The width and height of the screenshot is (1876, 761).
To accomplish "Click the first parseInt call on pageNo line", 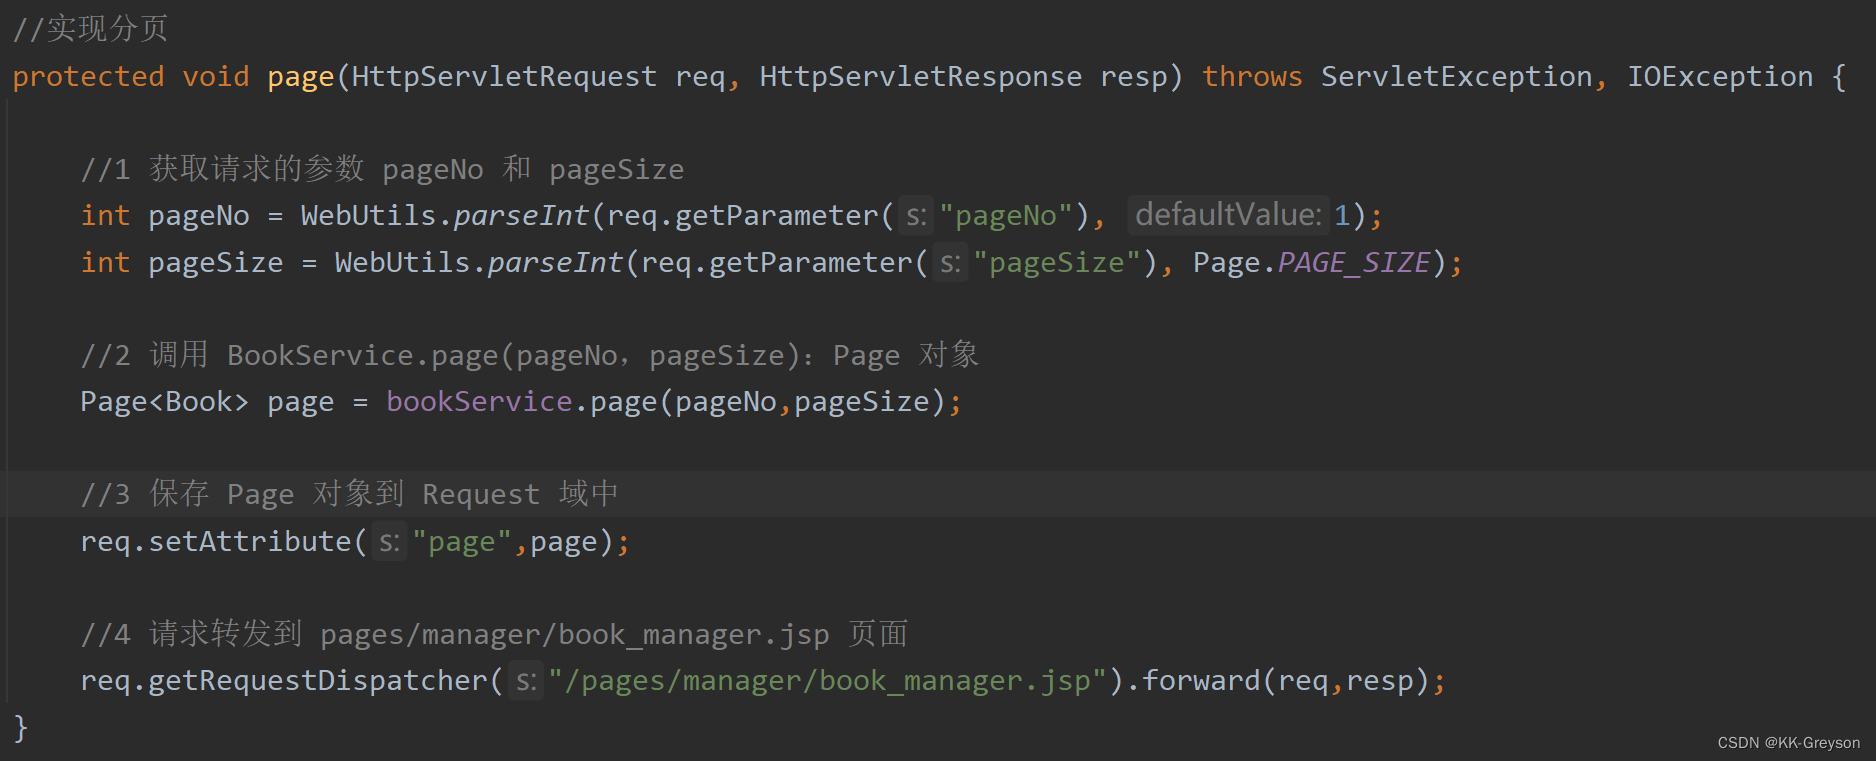I will click(521, 216).
